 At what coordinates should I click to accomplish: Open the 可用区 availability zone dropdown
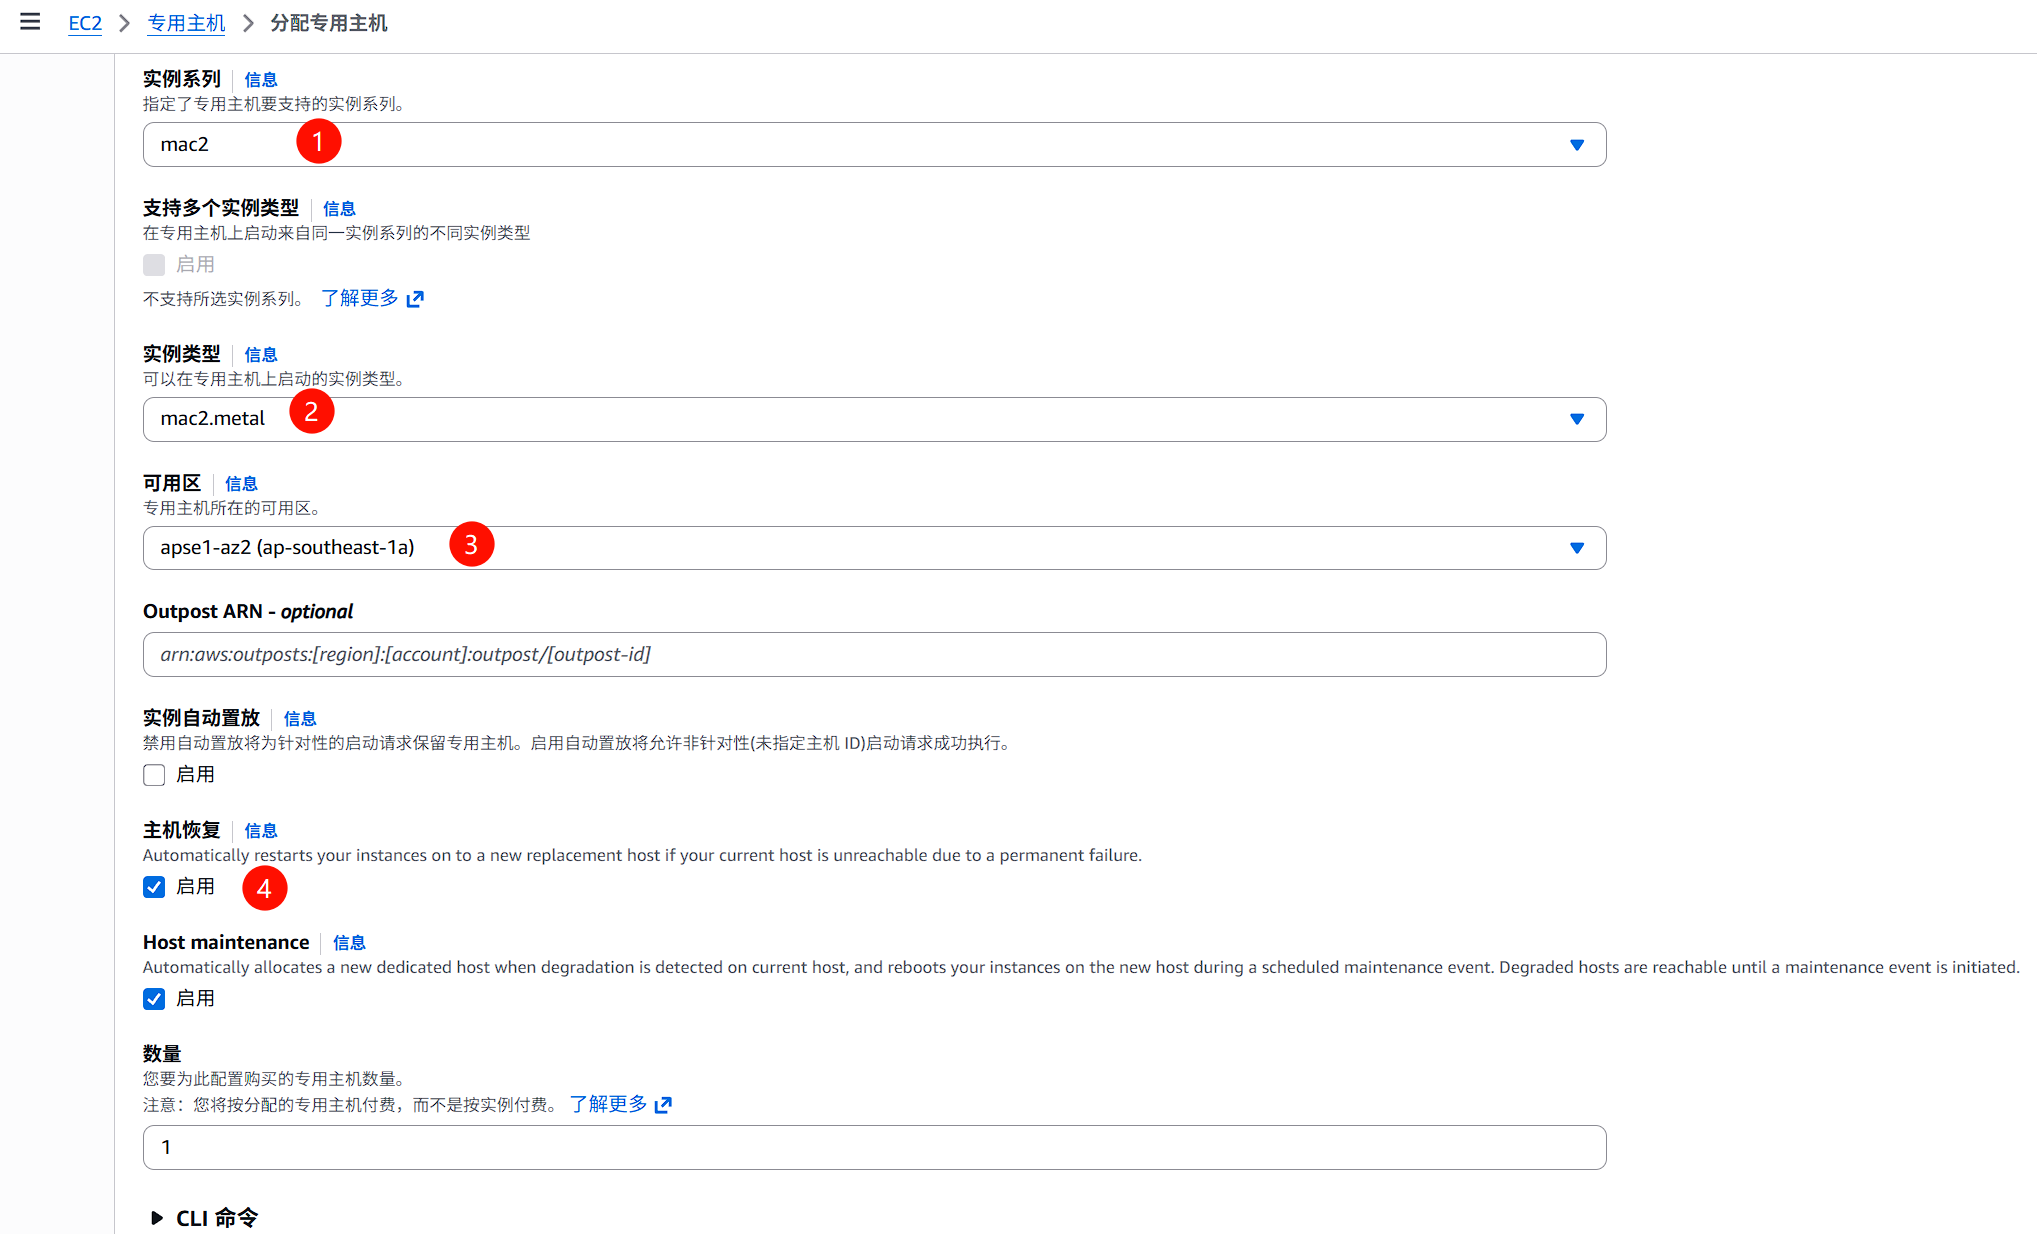point(874,548)
